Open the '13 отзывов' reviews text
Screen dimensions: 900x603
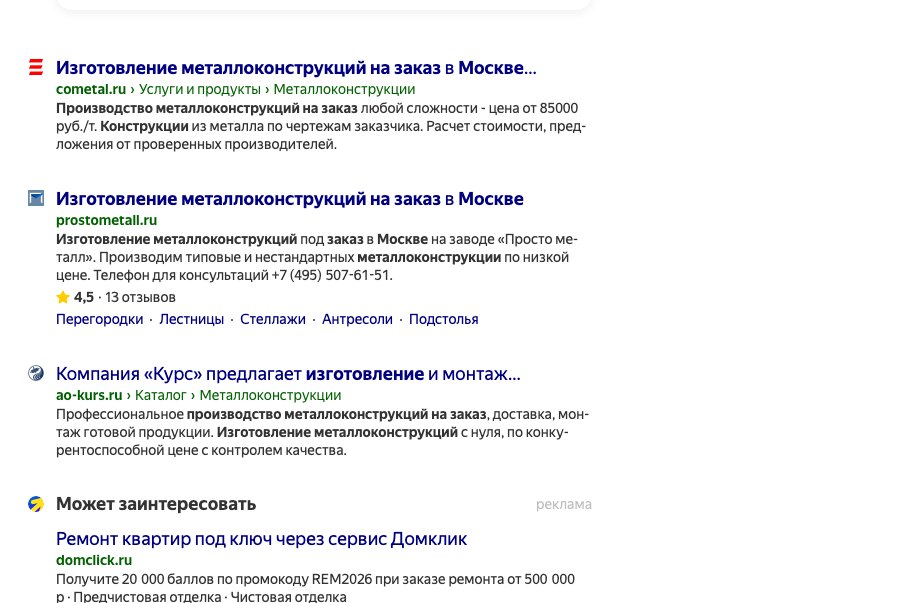(x=140, y=297)
